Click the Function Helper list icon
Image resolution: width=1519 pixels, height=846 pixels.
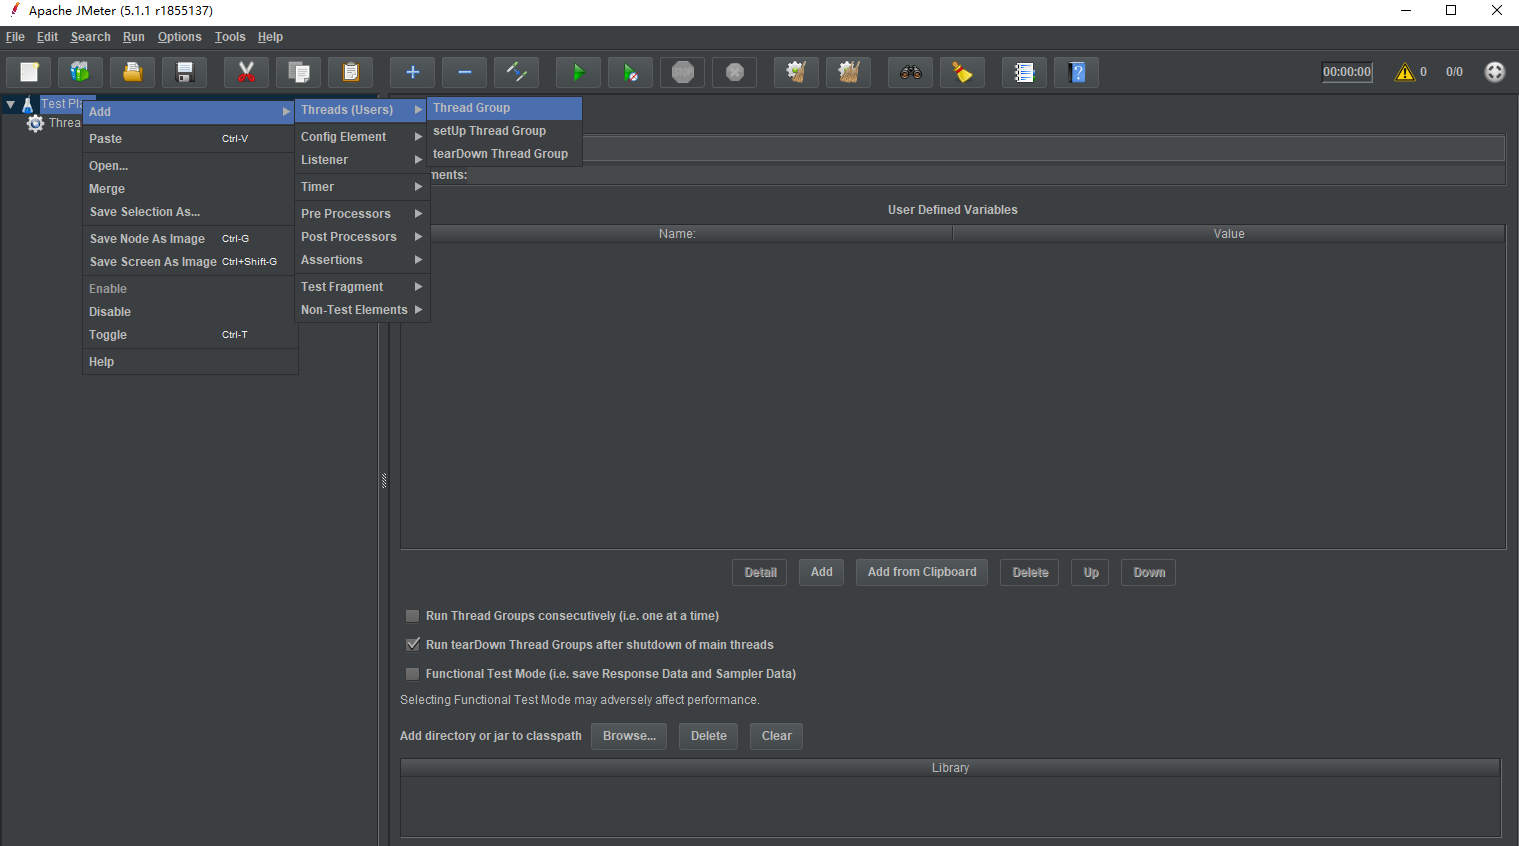point(1024,72)
